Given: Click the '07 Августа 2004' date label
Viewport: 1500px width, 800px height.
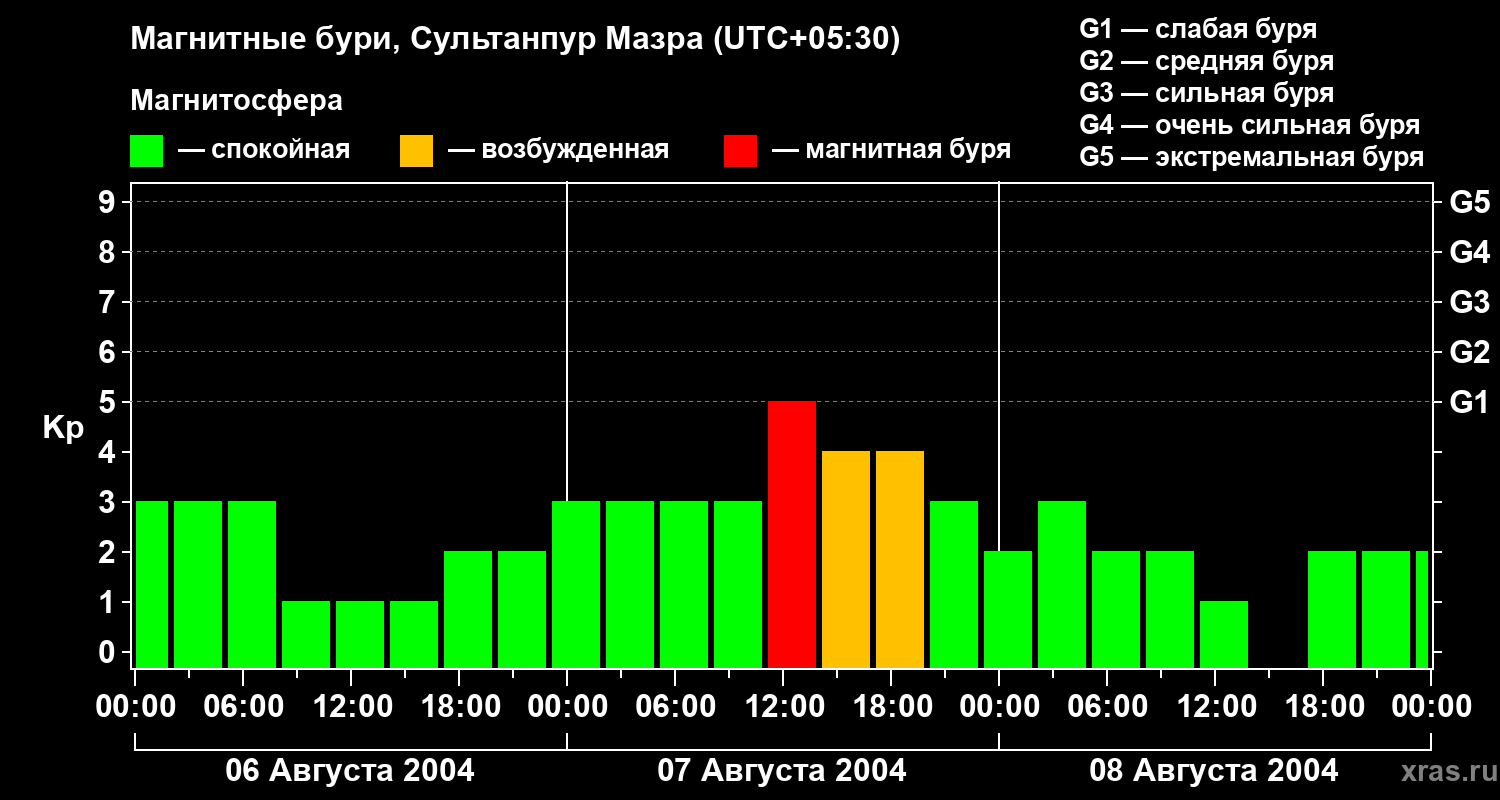Looking at the screenshot, I should coord(782,771).
